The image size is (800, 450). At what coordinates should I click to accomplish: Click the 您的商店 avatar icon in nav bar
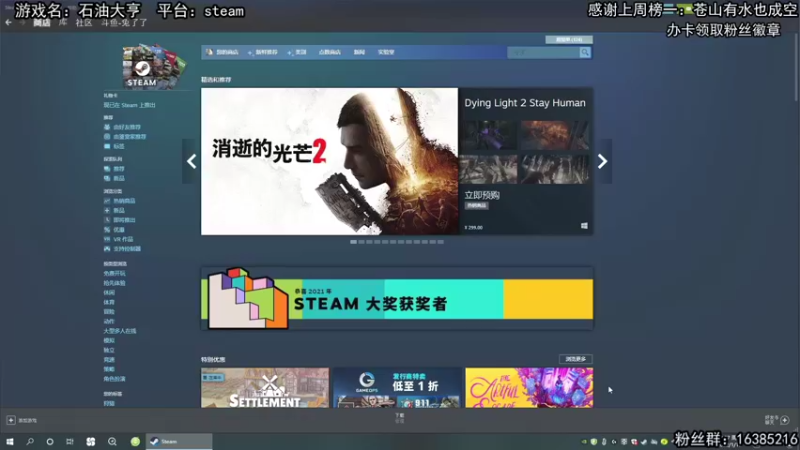click(x=209, y=52)
